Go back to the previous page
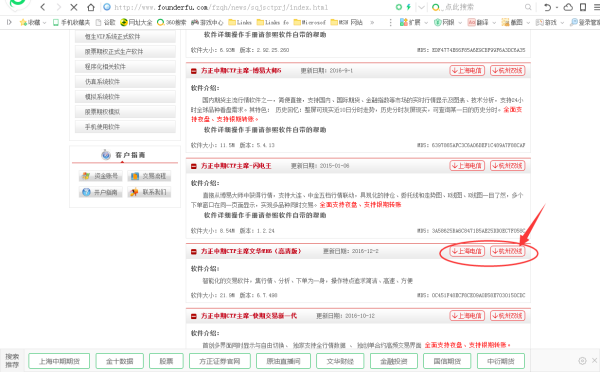 tap(43, 7)
